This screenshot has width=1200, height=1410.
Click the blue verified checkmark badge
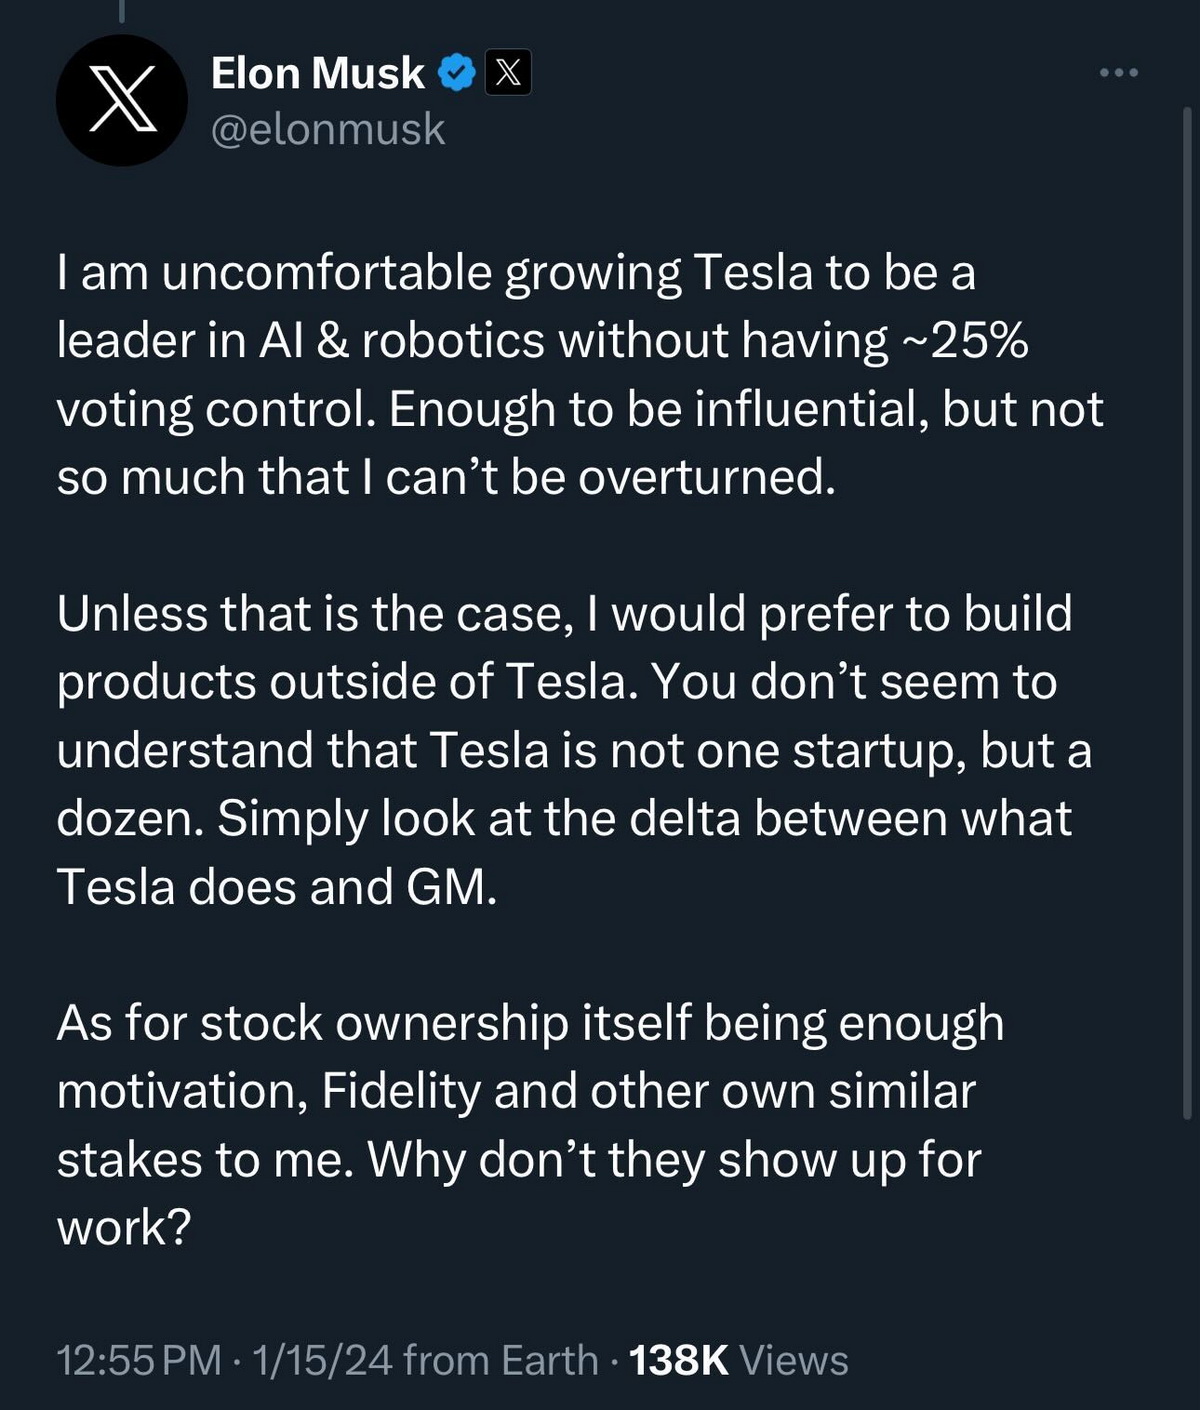click(x=457, y=73)
